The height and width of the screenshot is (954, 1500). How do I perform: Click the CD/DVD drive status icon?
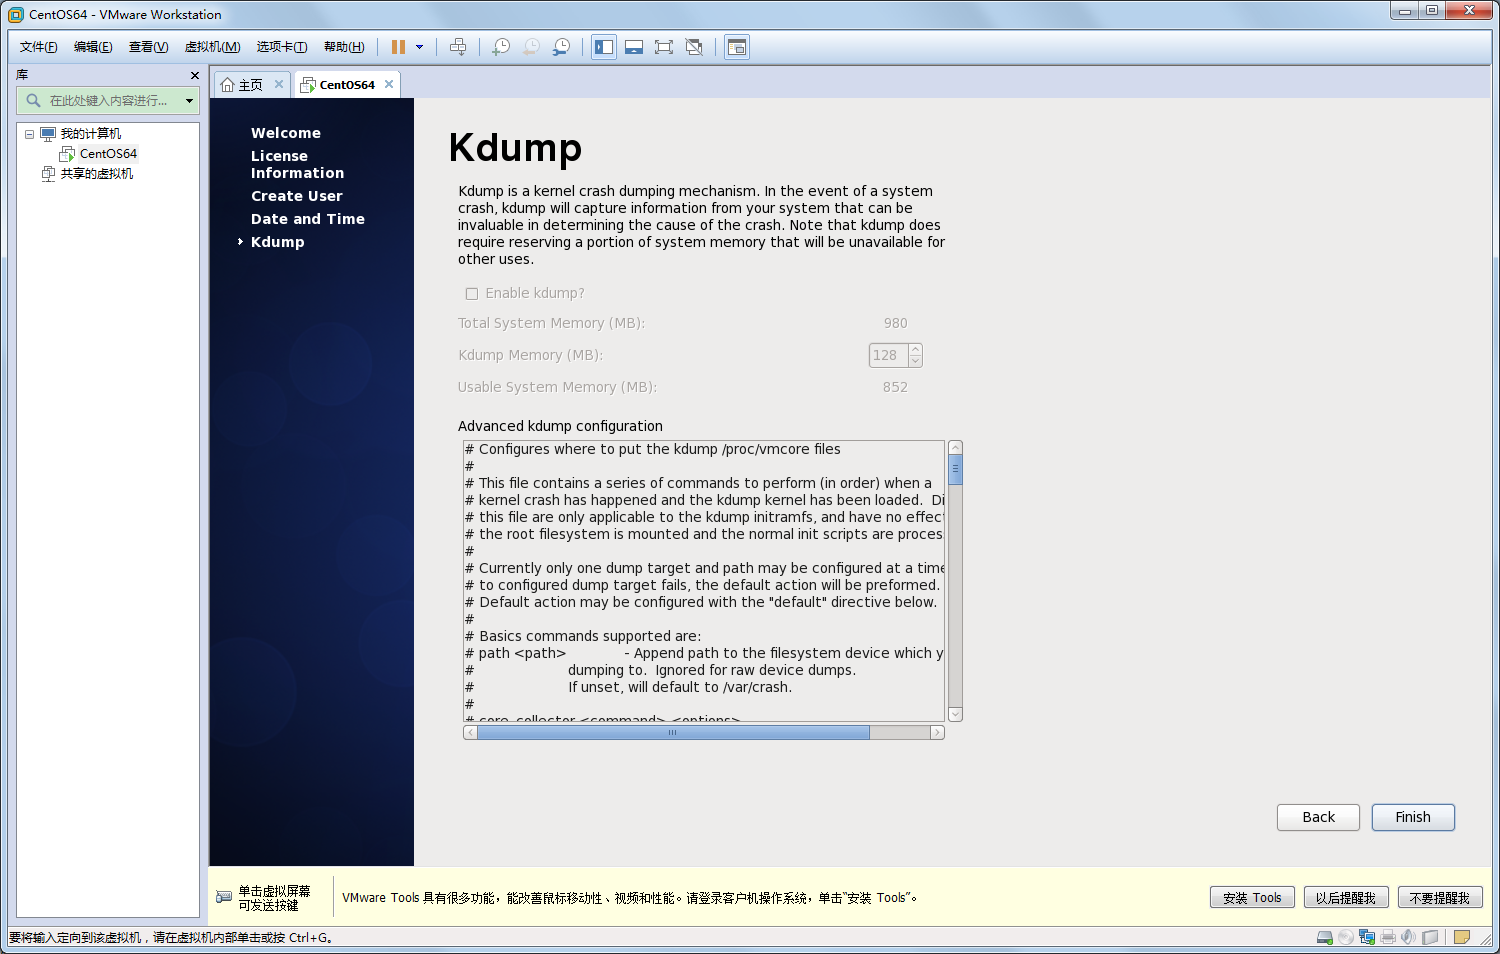1346,938
